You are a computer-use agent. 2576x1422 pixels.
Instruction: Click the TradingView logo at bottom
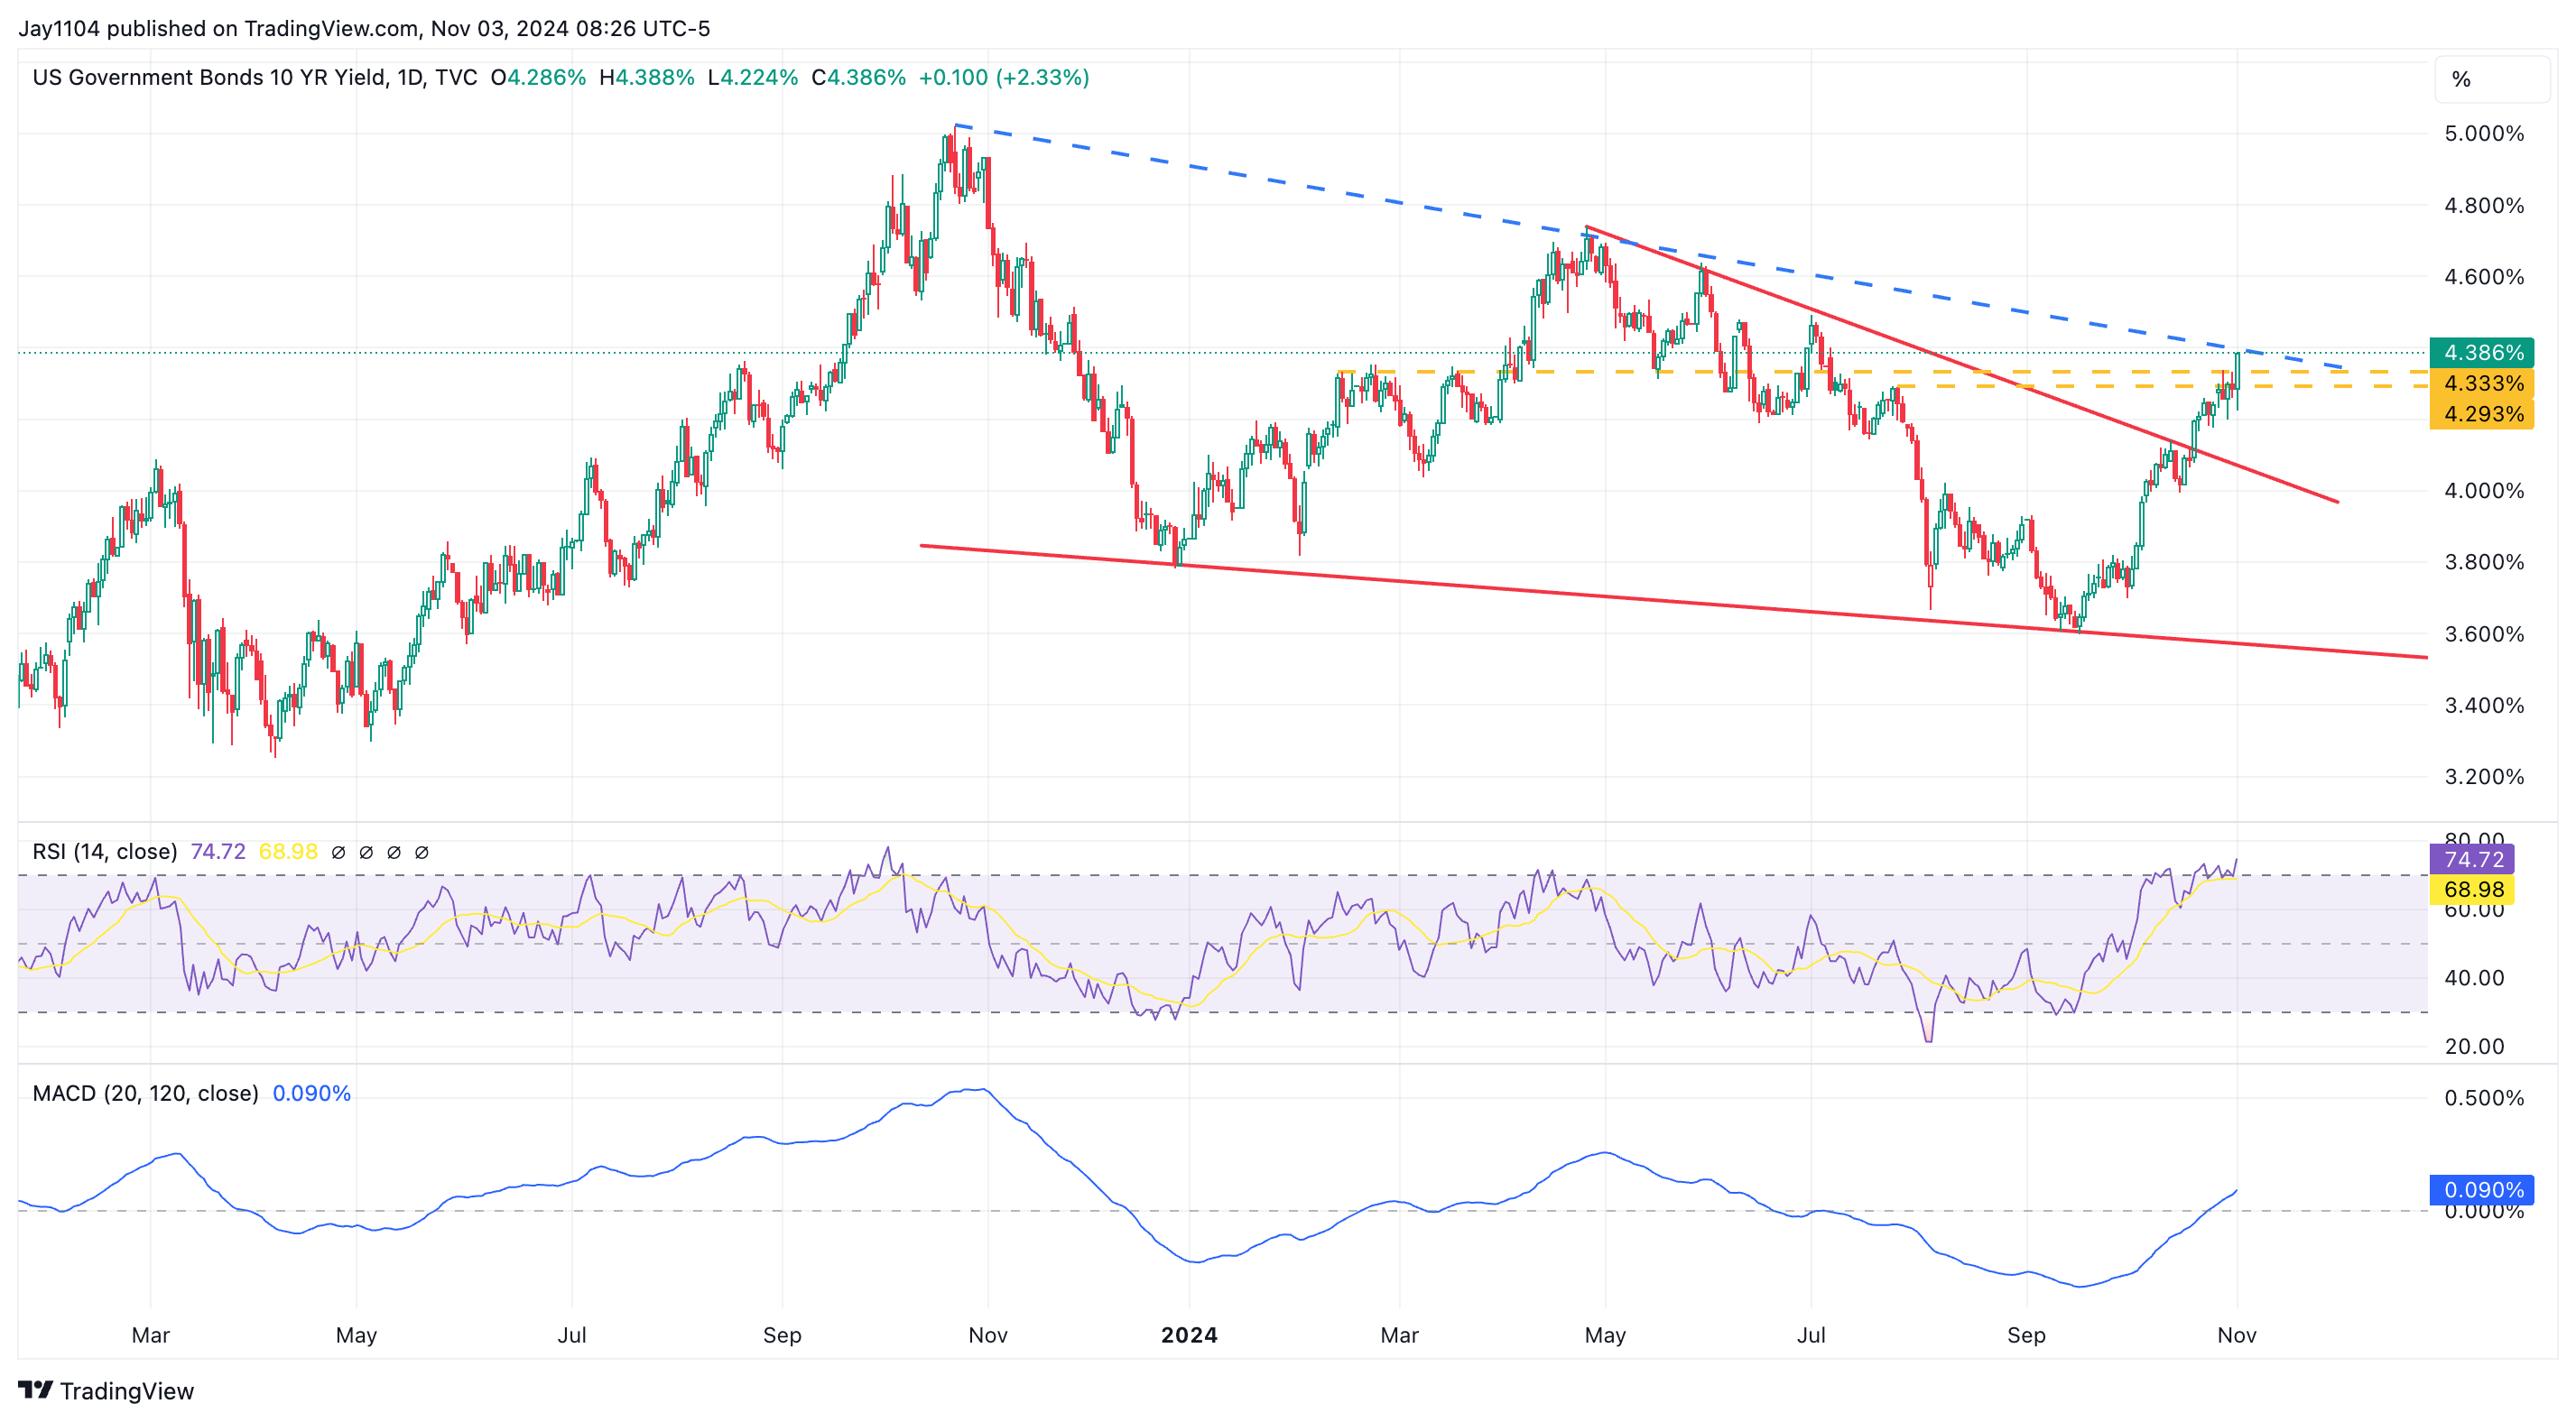point(106,1391)
